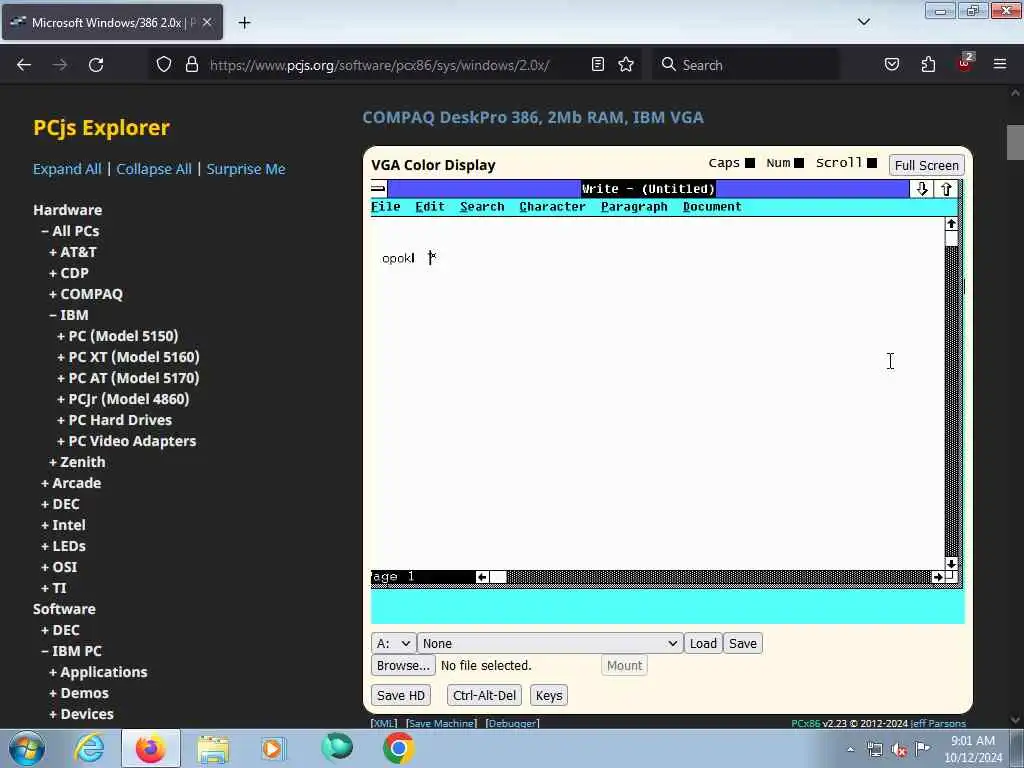Image resolution: width=1024 pixels, height=768 pixels.
Task: Click Write window maximize up-arrow icon
Action: (946, 189)
